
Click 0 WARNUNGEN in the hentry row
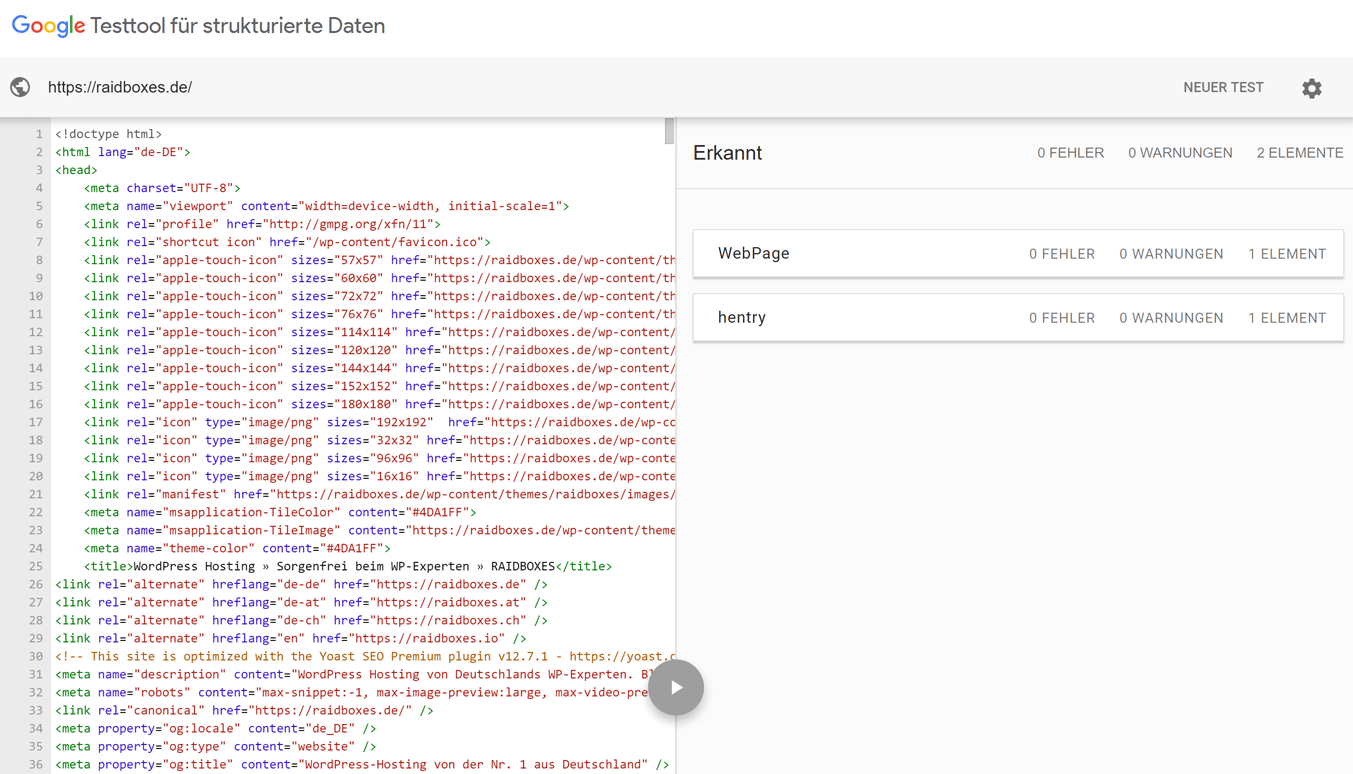(x=1171, y=318)
